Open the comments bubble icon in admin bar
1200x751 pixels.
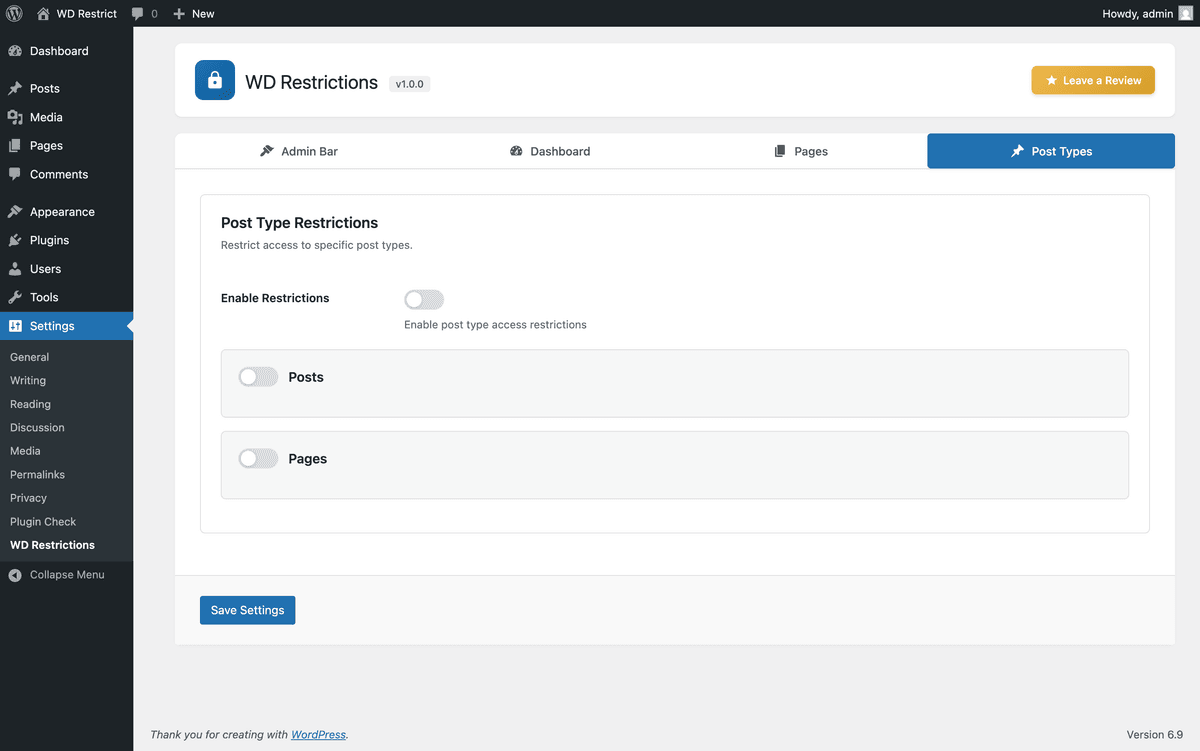pyautogui.click(x=138, y=14)
